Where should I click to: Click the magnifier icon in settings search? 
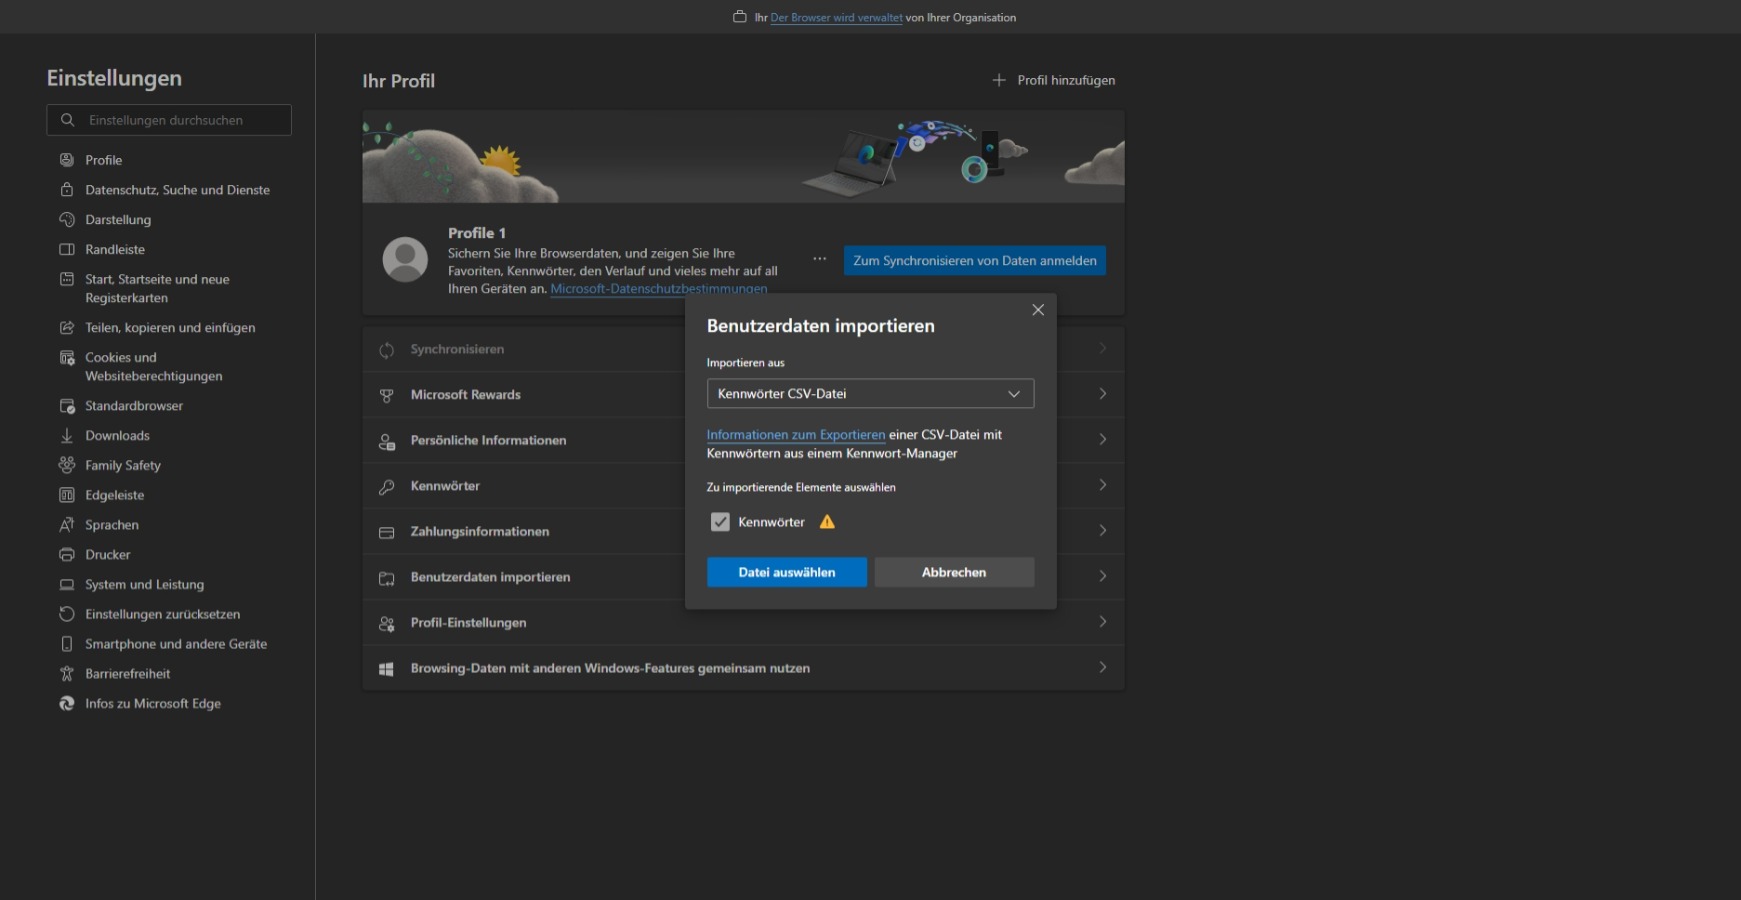(67, 120)
